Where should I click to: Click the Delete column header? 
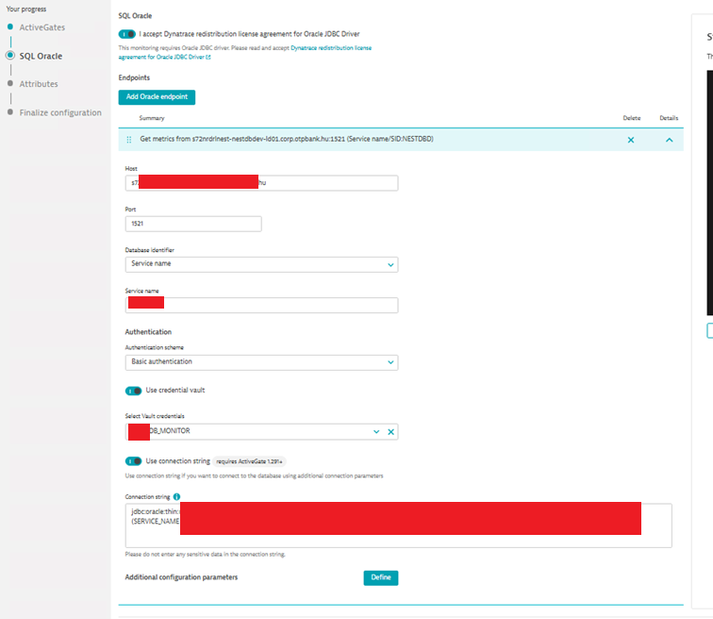click(632, 118)
